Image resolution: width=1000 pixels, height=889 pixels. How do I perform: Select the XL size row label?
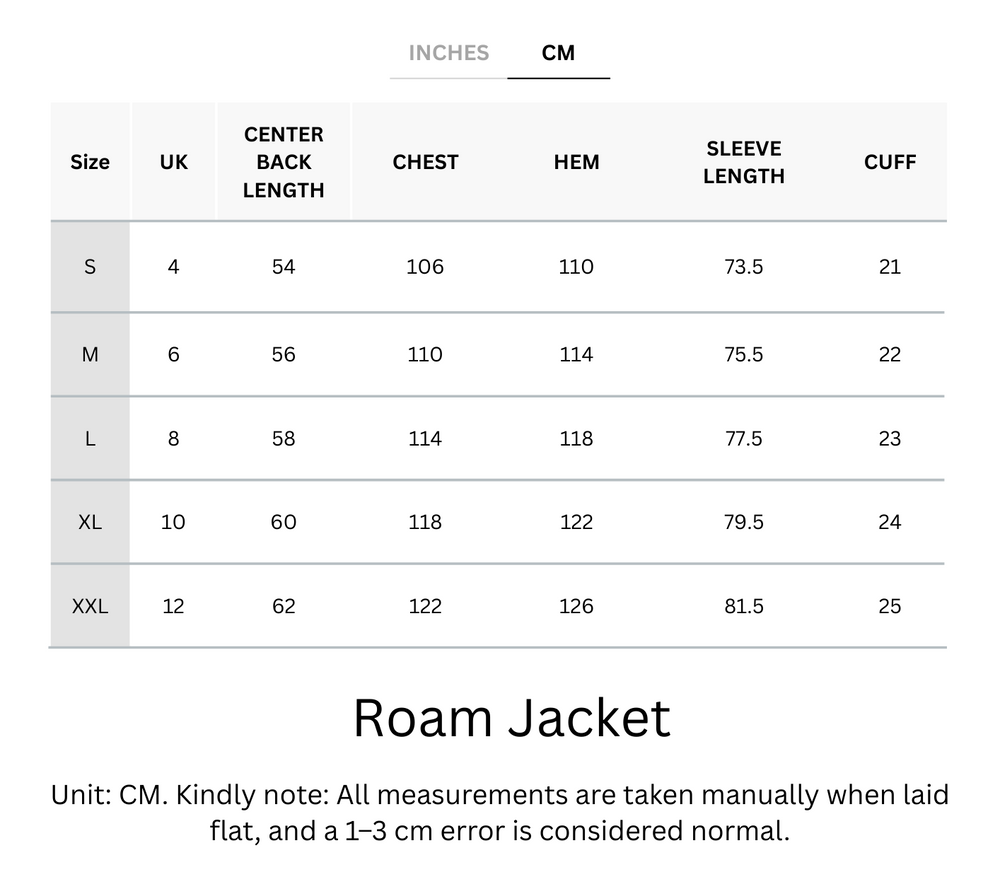point(90,522)
